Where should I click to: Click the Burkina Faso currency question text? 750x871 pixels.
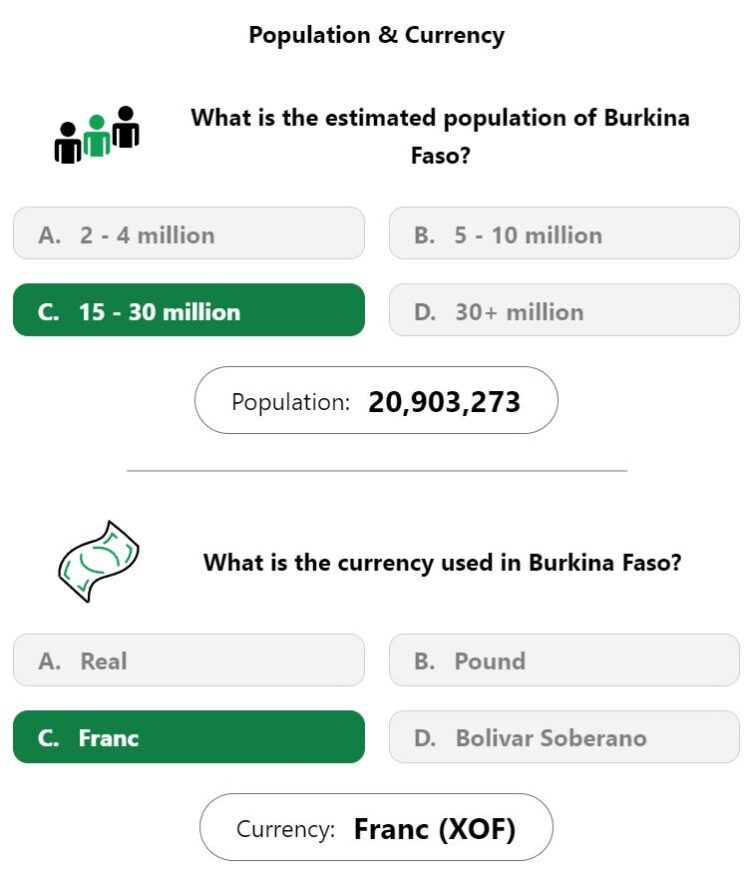442,562
